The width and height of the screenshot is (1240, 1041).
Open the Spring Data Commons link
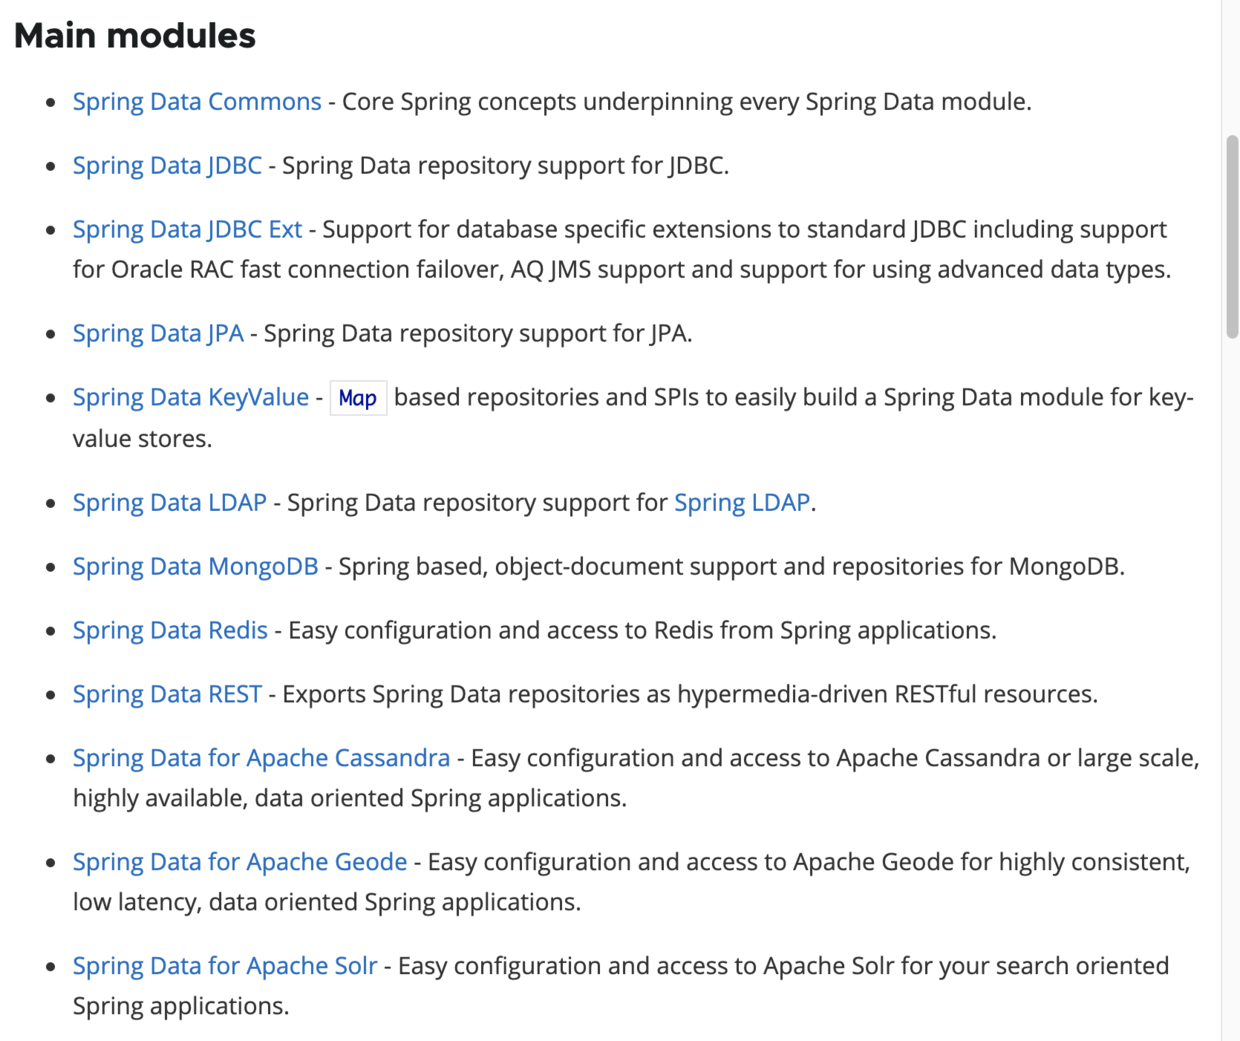click(x=197, y=102)
